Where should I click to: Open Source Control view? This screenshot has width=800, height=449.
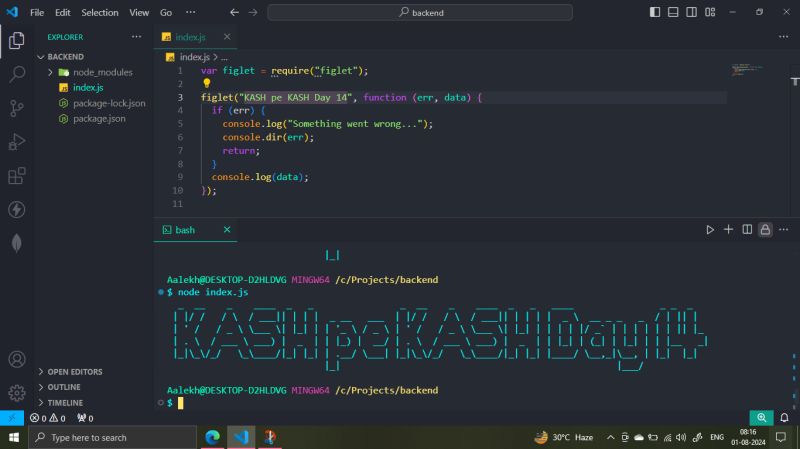(x=16, y=108)
